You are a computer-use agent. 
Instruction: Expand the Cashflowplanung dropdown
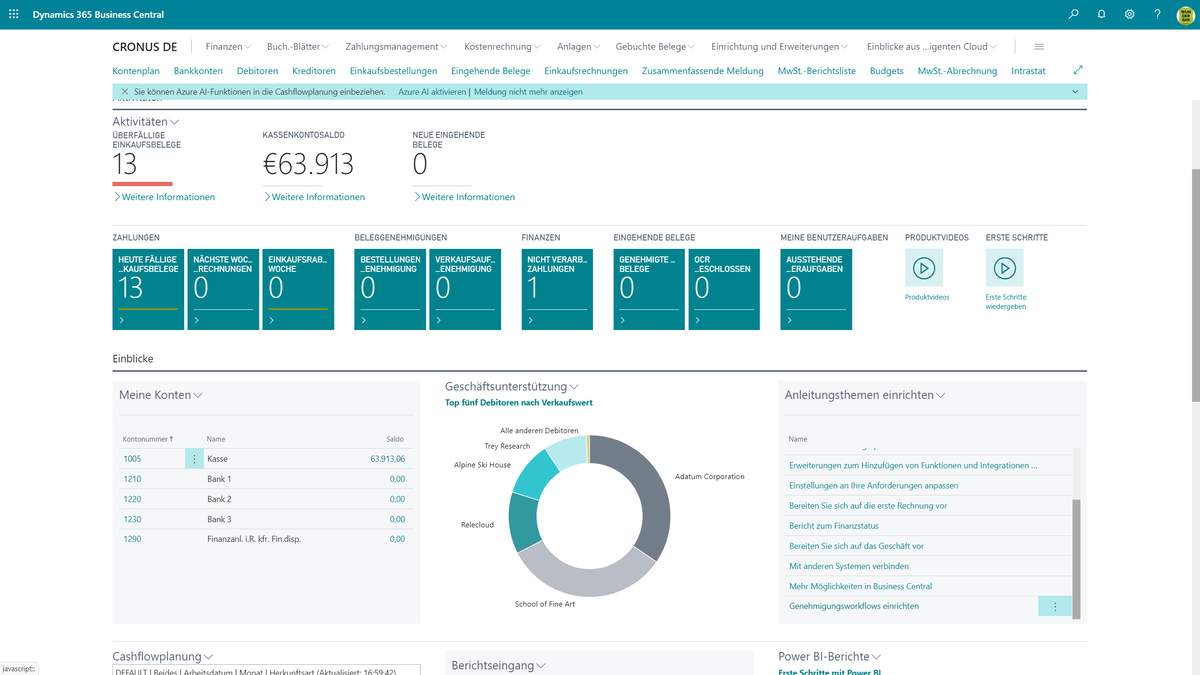pyautogui.click(x=163, y=657)
